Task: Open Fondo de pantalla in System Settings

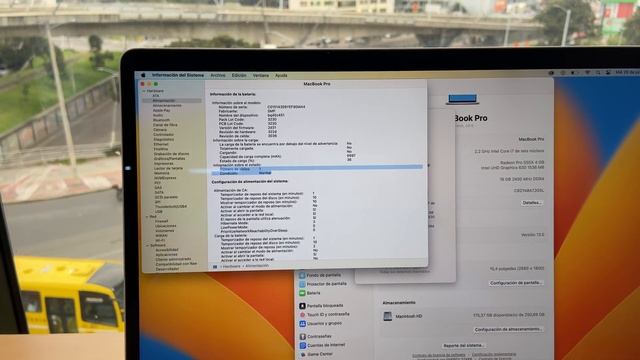Action: [x=320, y=275]
